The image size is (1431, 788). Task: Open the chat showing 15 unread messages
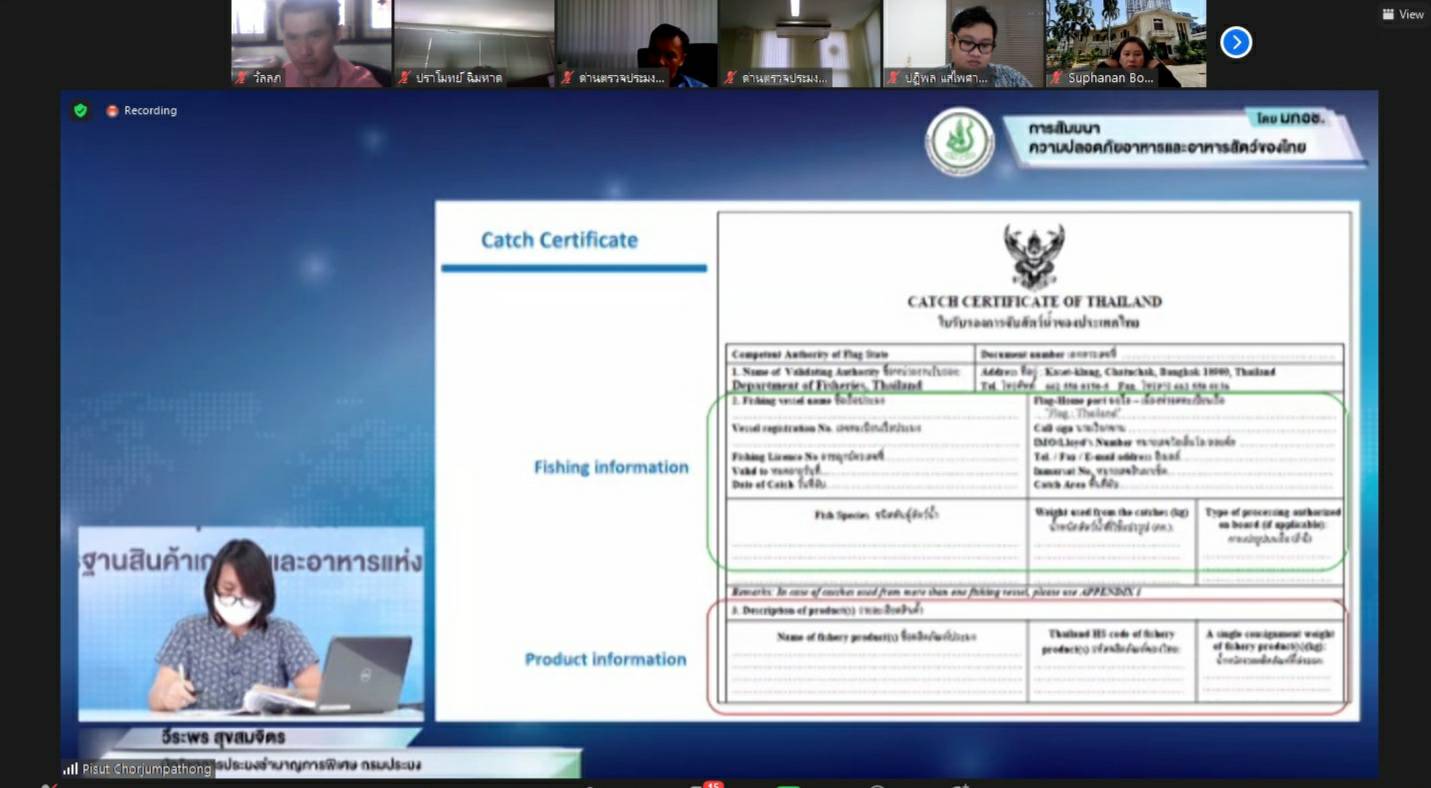(700, 785)
